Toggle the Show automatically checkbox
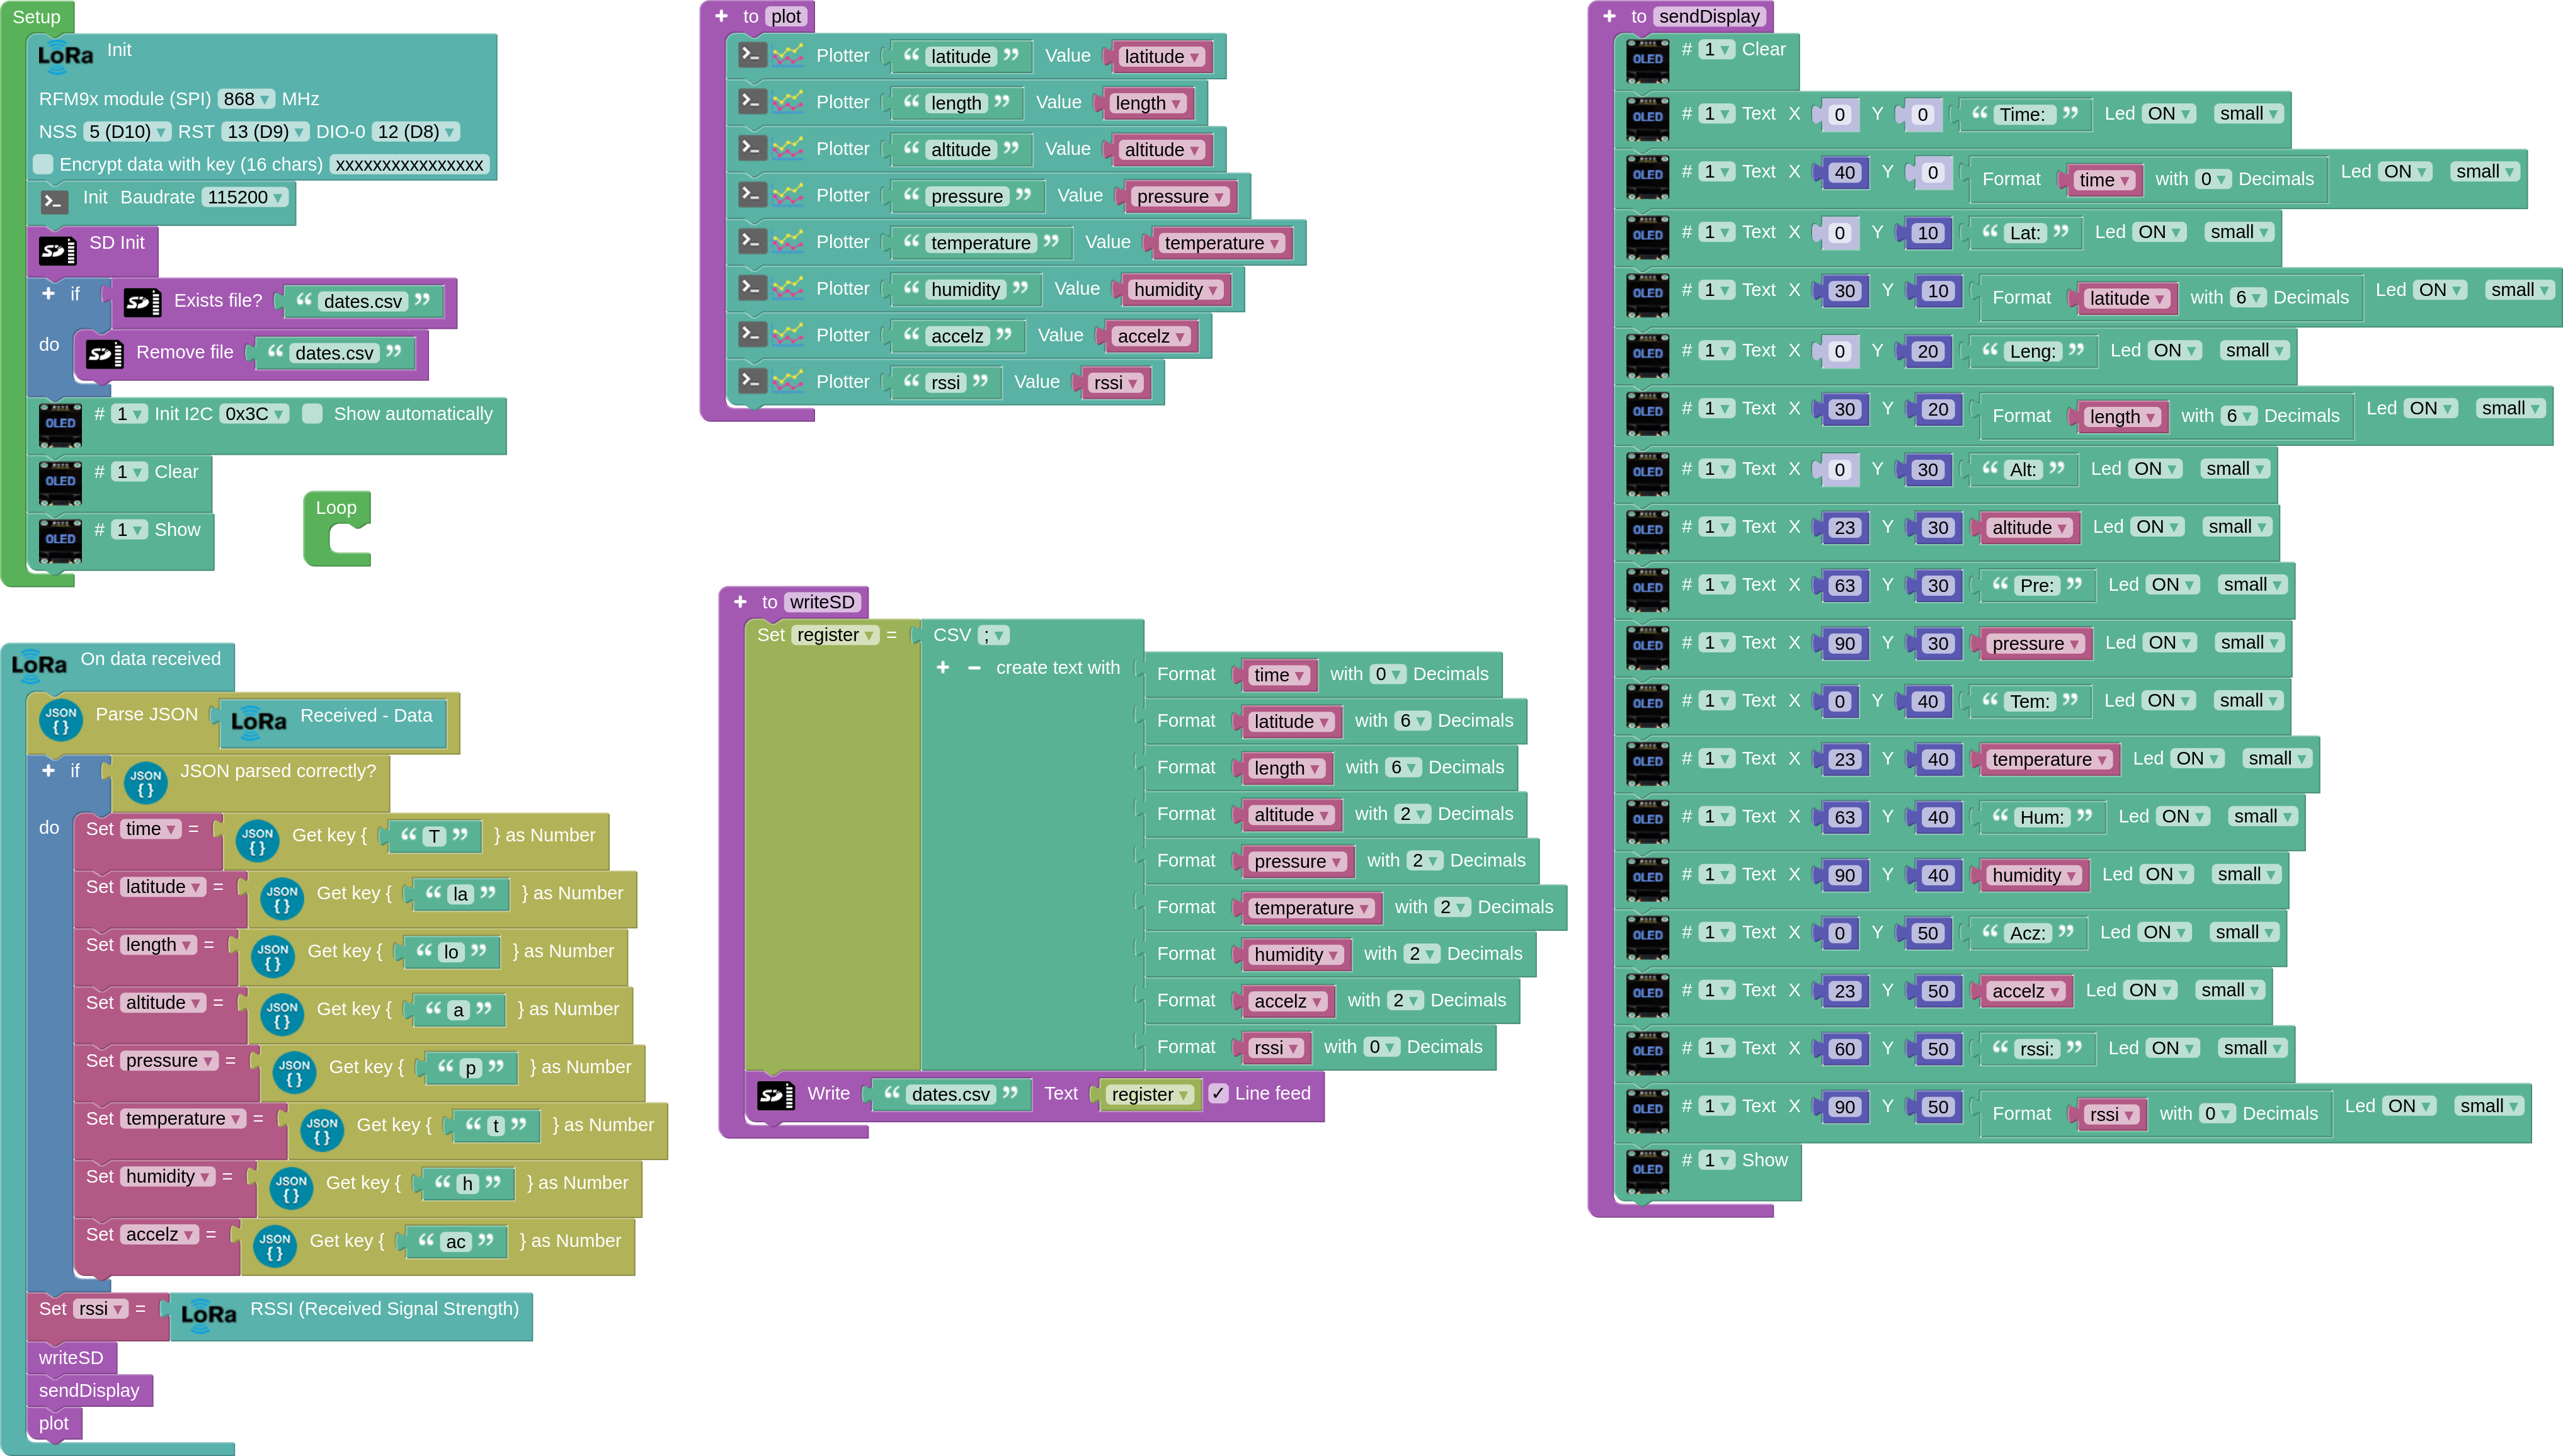 [x=313, y=414]
